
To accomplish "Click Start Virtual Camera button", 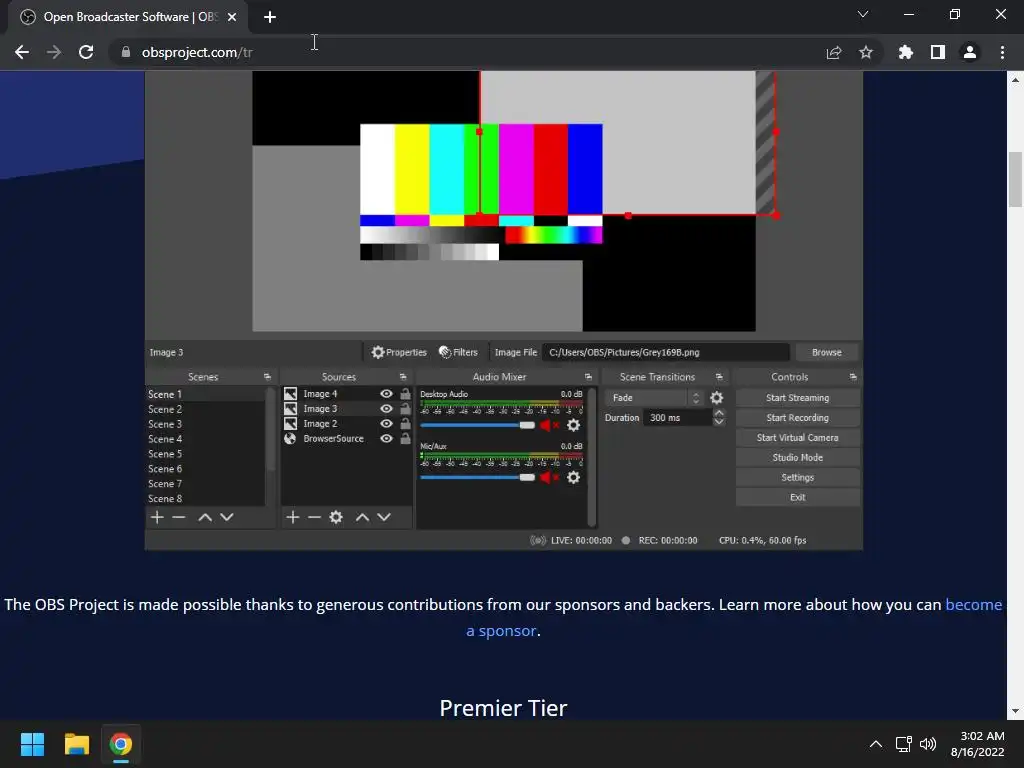I will point(797,438).
